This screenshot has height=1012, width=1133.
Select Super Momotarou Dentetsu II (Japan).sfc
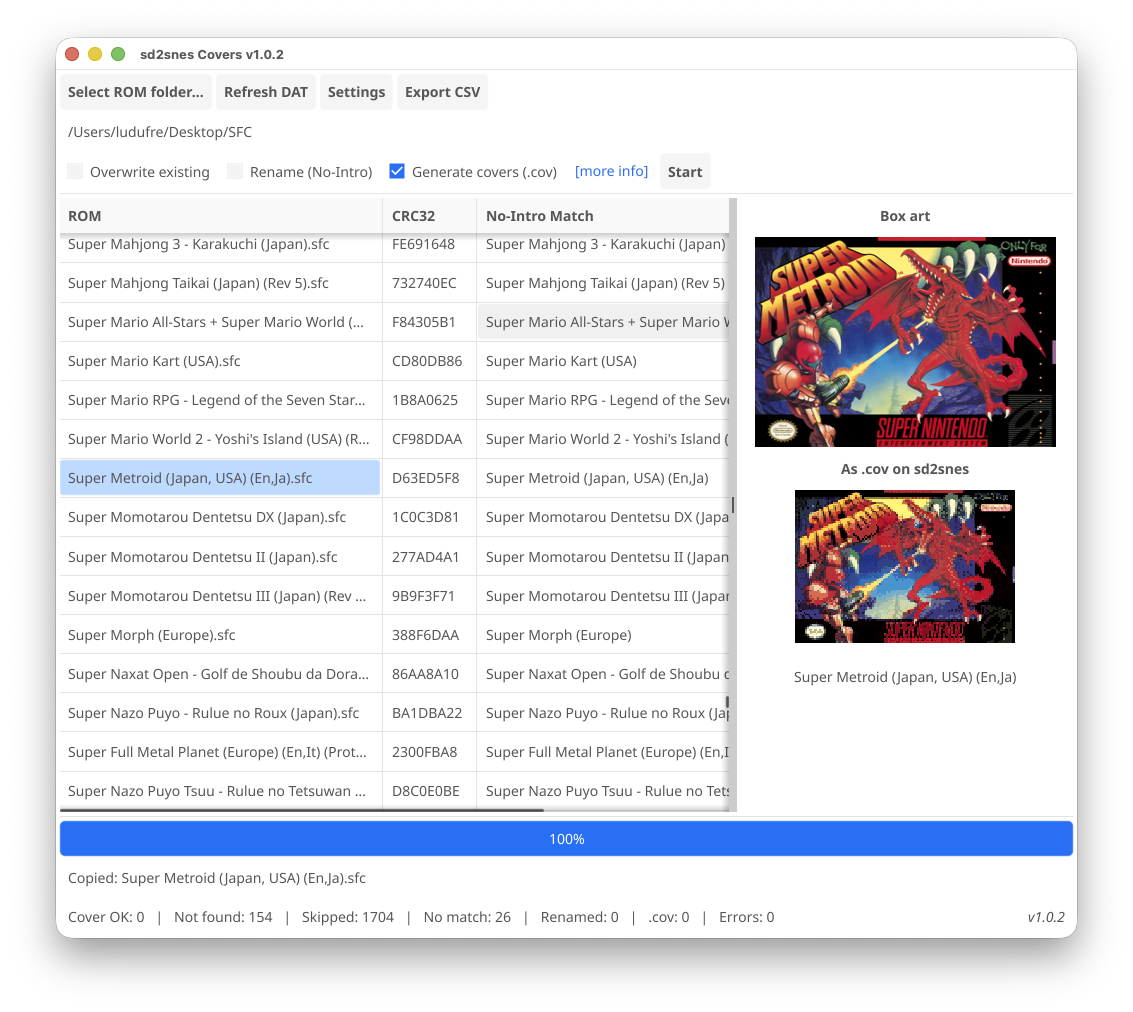click(220, 557)
